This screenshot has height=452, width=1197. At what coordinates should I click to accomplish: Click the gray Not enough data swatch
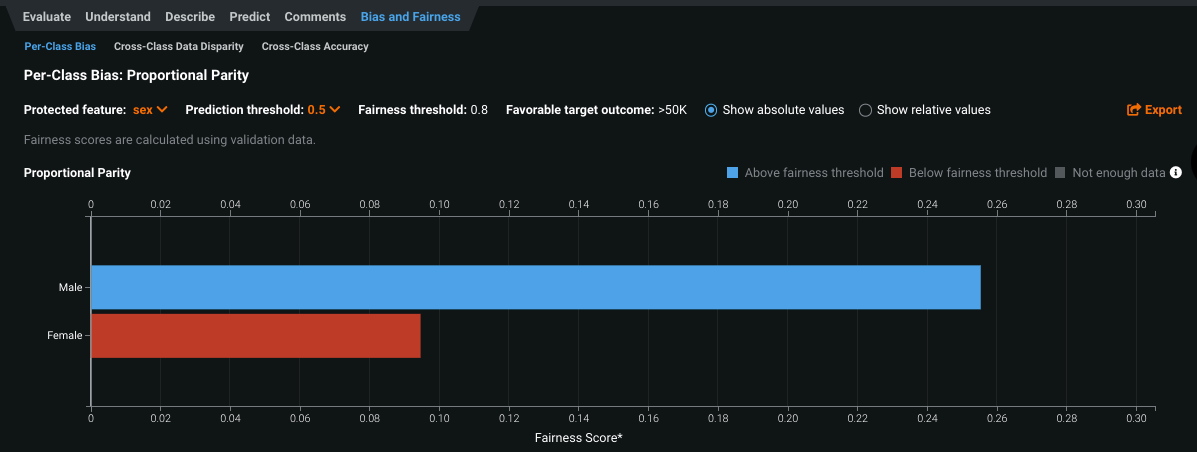[1060, 173]
